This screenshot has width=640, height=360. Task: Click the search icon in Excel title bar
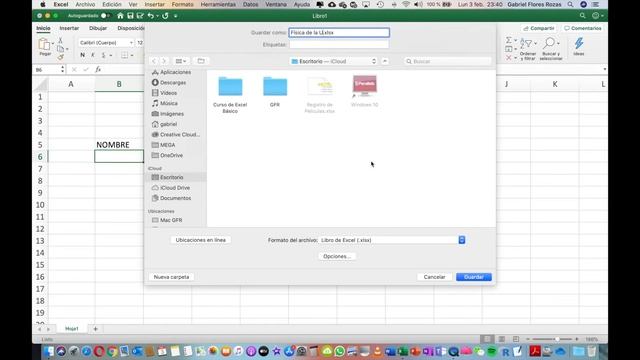coord(582,16)
